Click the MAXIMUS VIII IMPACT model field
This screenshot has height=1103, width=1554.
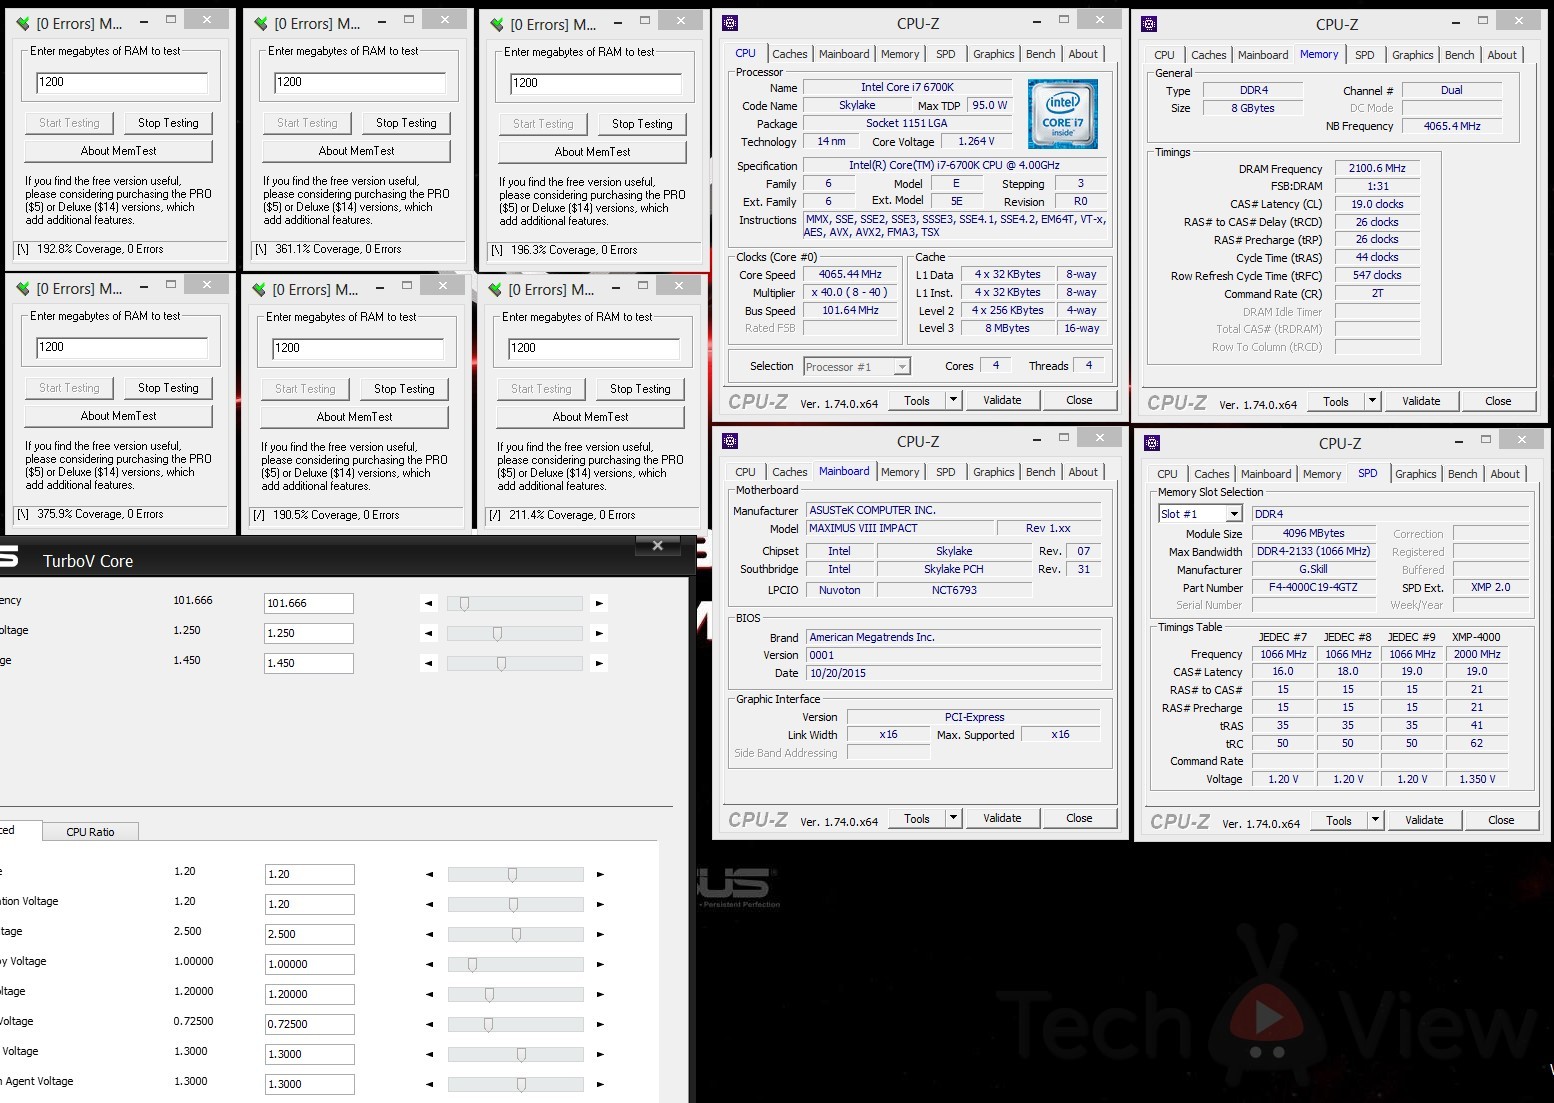(900, 528)
